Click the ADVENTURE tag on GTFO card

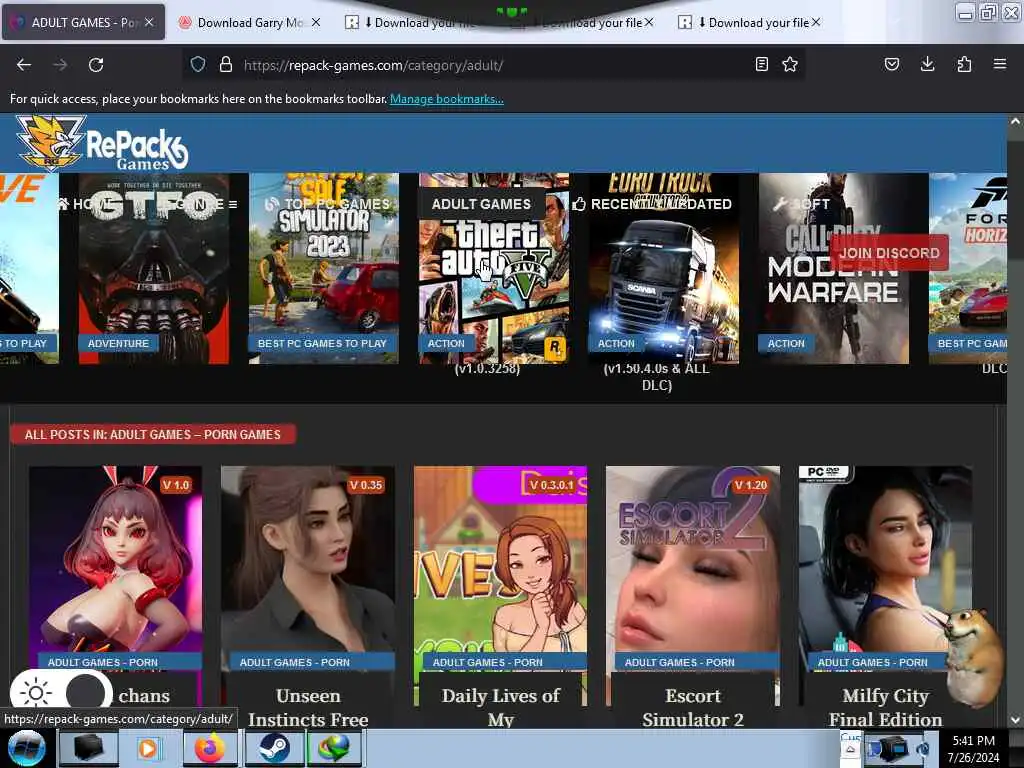[x=118, y=344]
